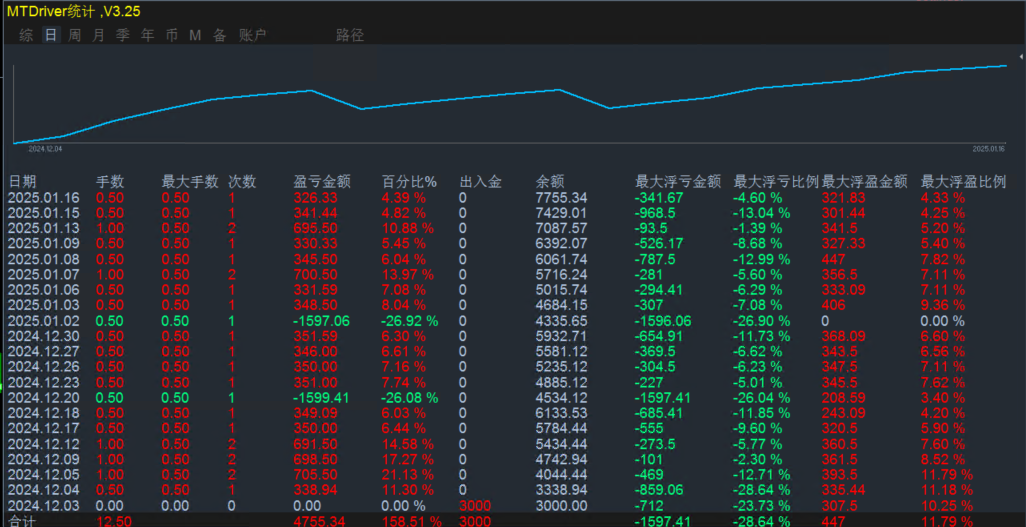Click the total lots value 12.50

[x=114, y=520]
